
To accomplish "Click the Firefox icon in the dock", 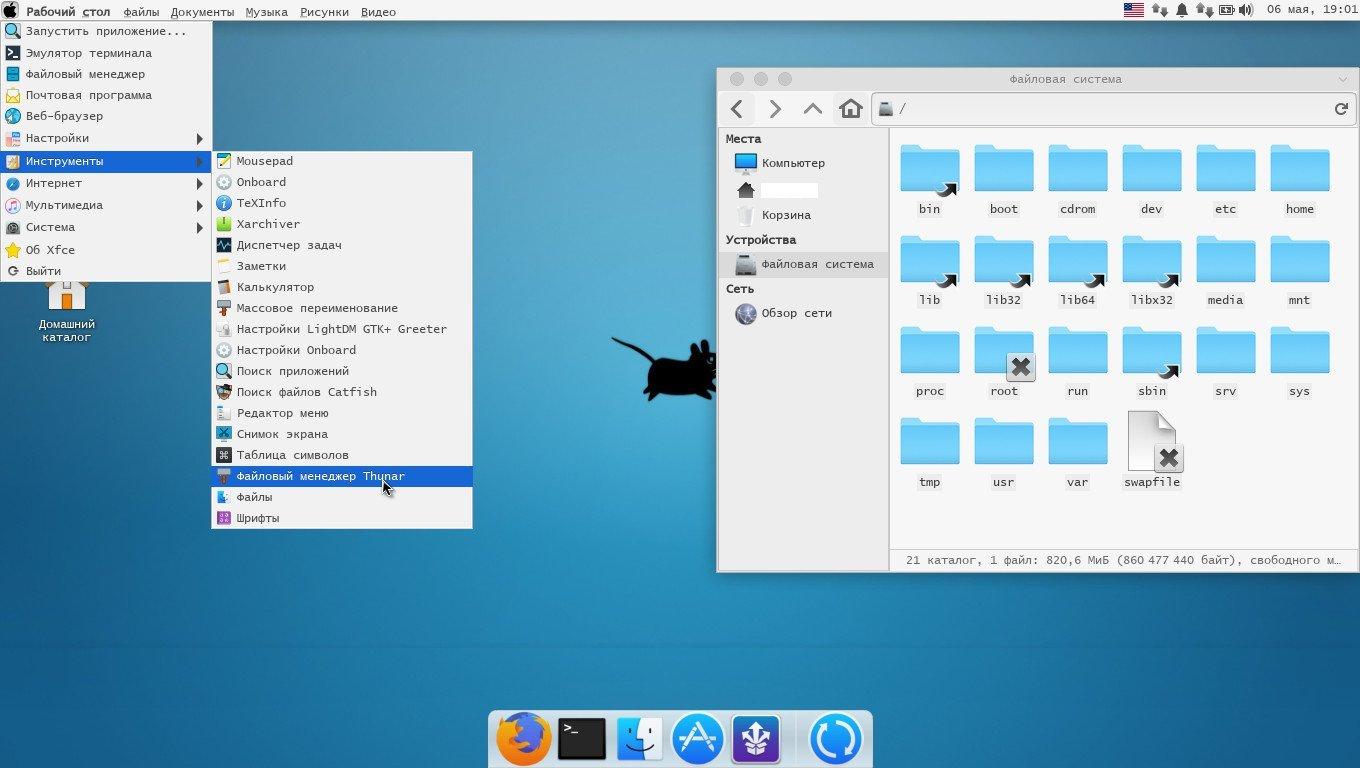I will click(x=523, y=740).
